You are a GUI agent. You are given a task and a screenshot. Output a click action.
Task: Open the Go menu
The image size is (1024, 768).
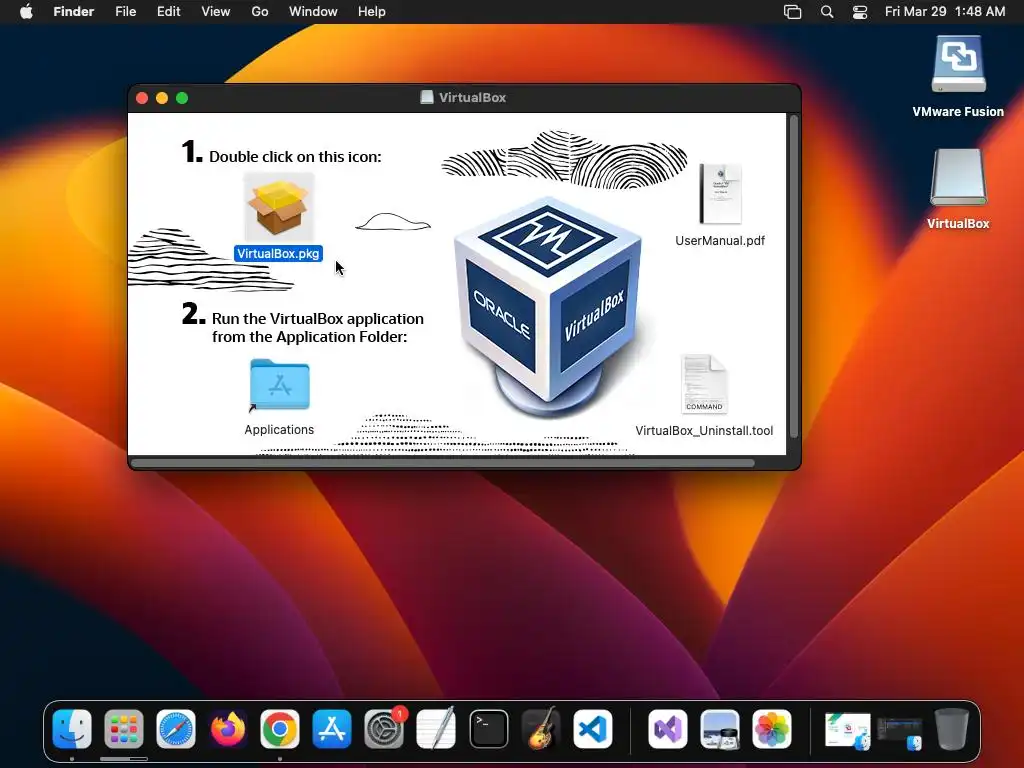point(260,12)
